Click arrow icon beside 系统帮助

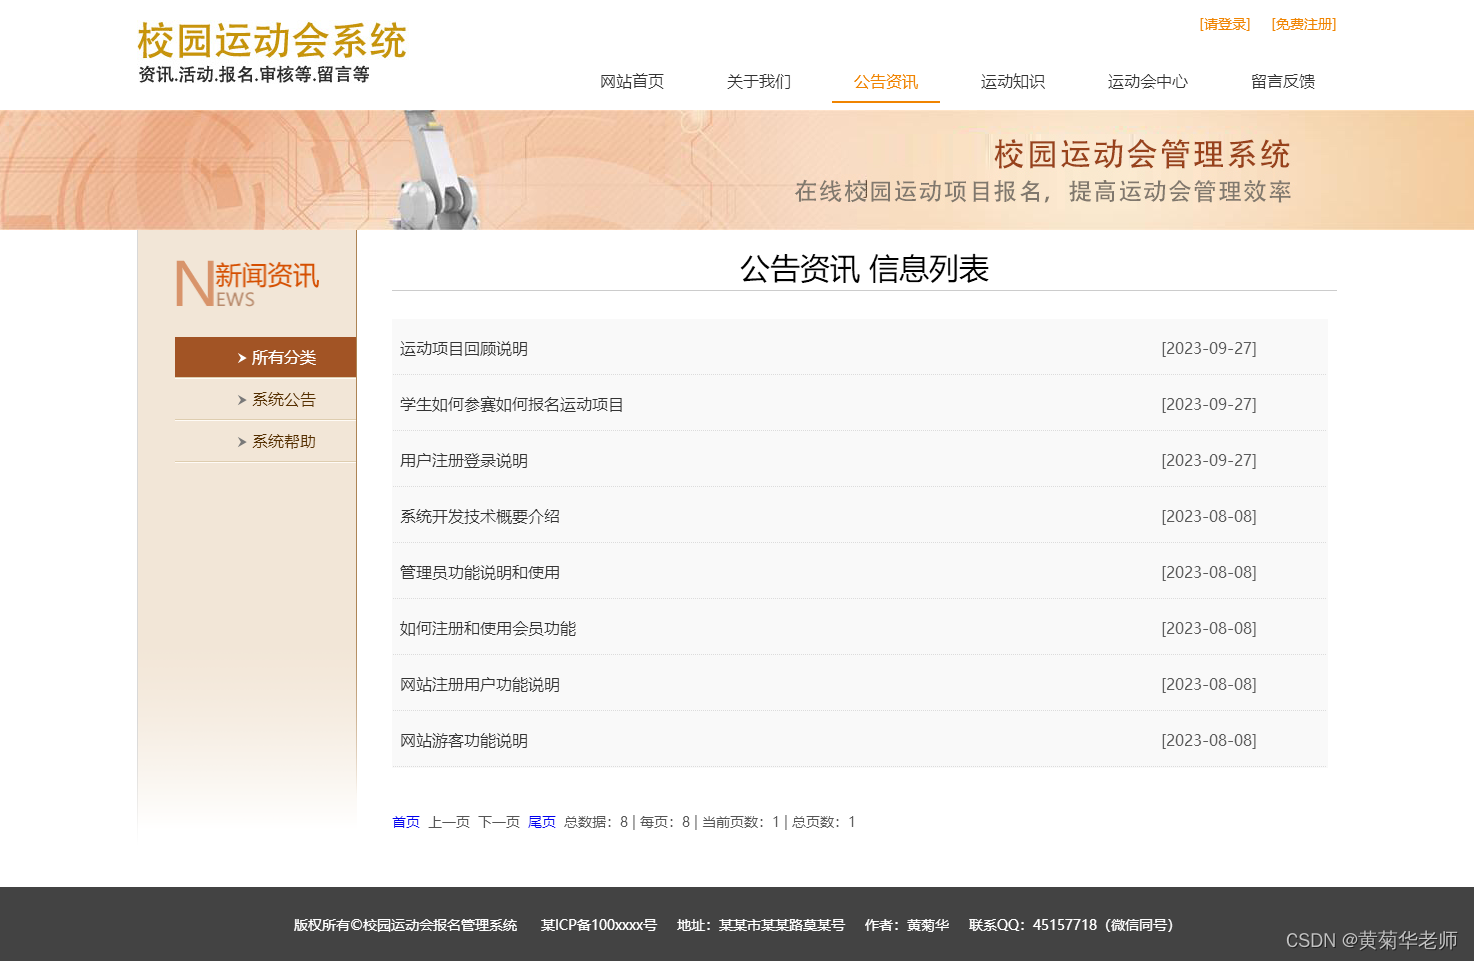click(x=242, y=442)
